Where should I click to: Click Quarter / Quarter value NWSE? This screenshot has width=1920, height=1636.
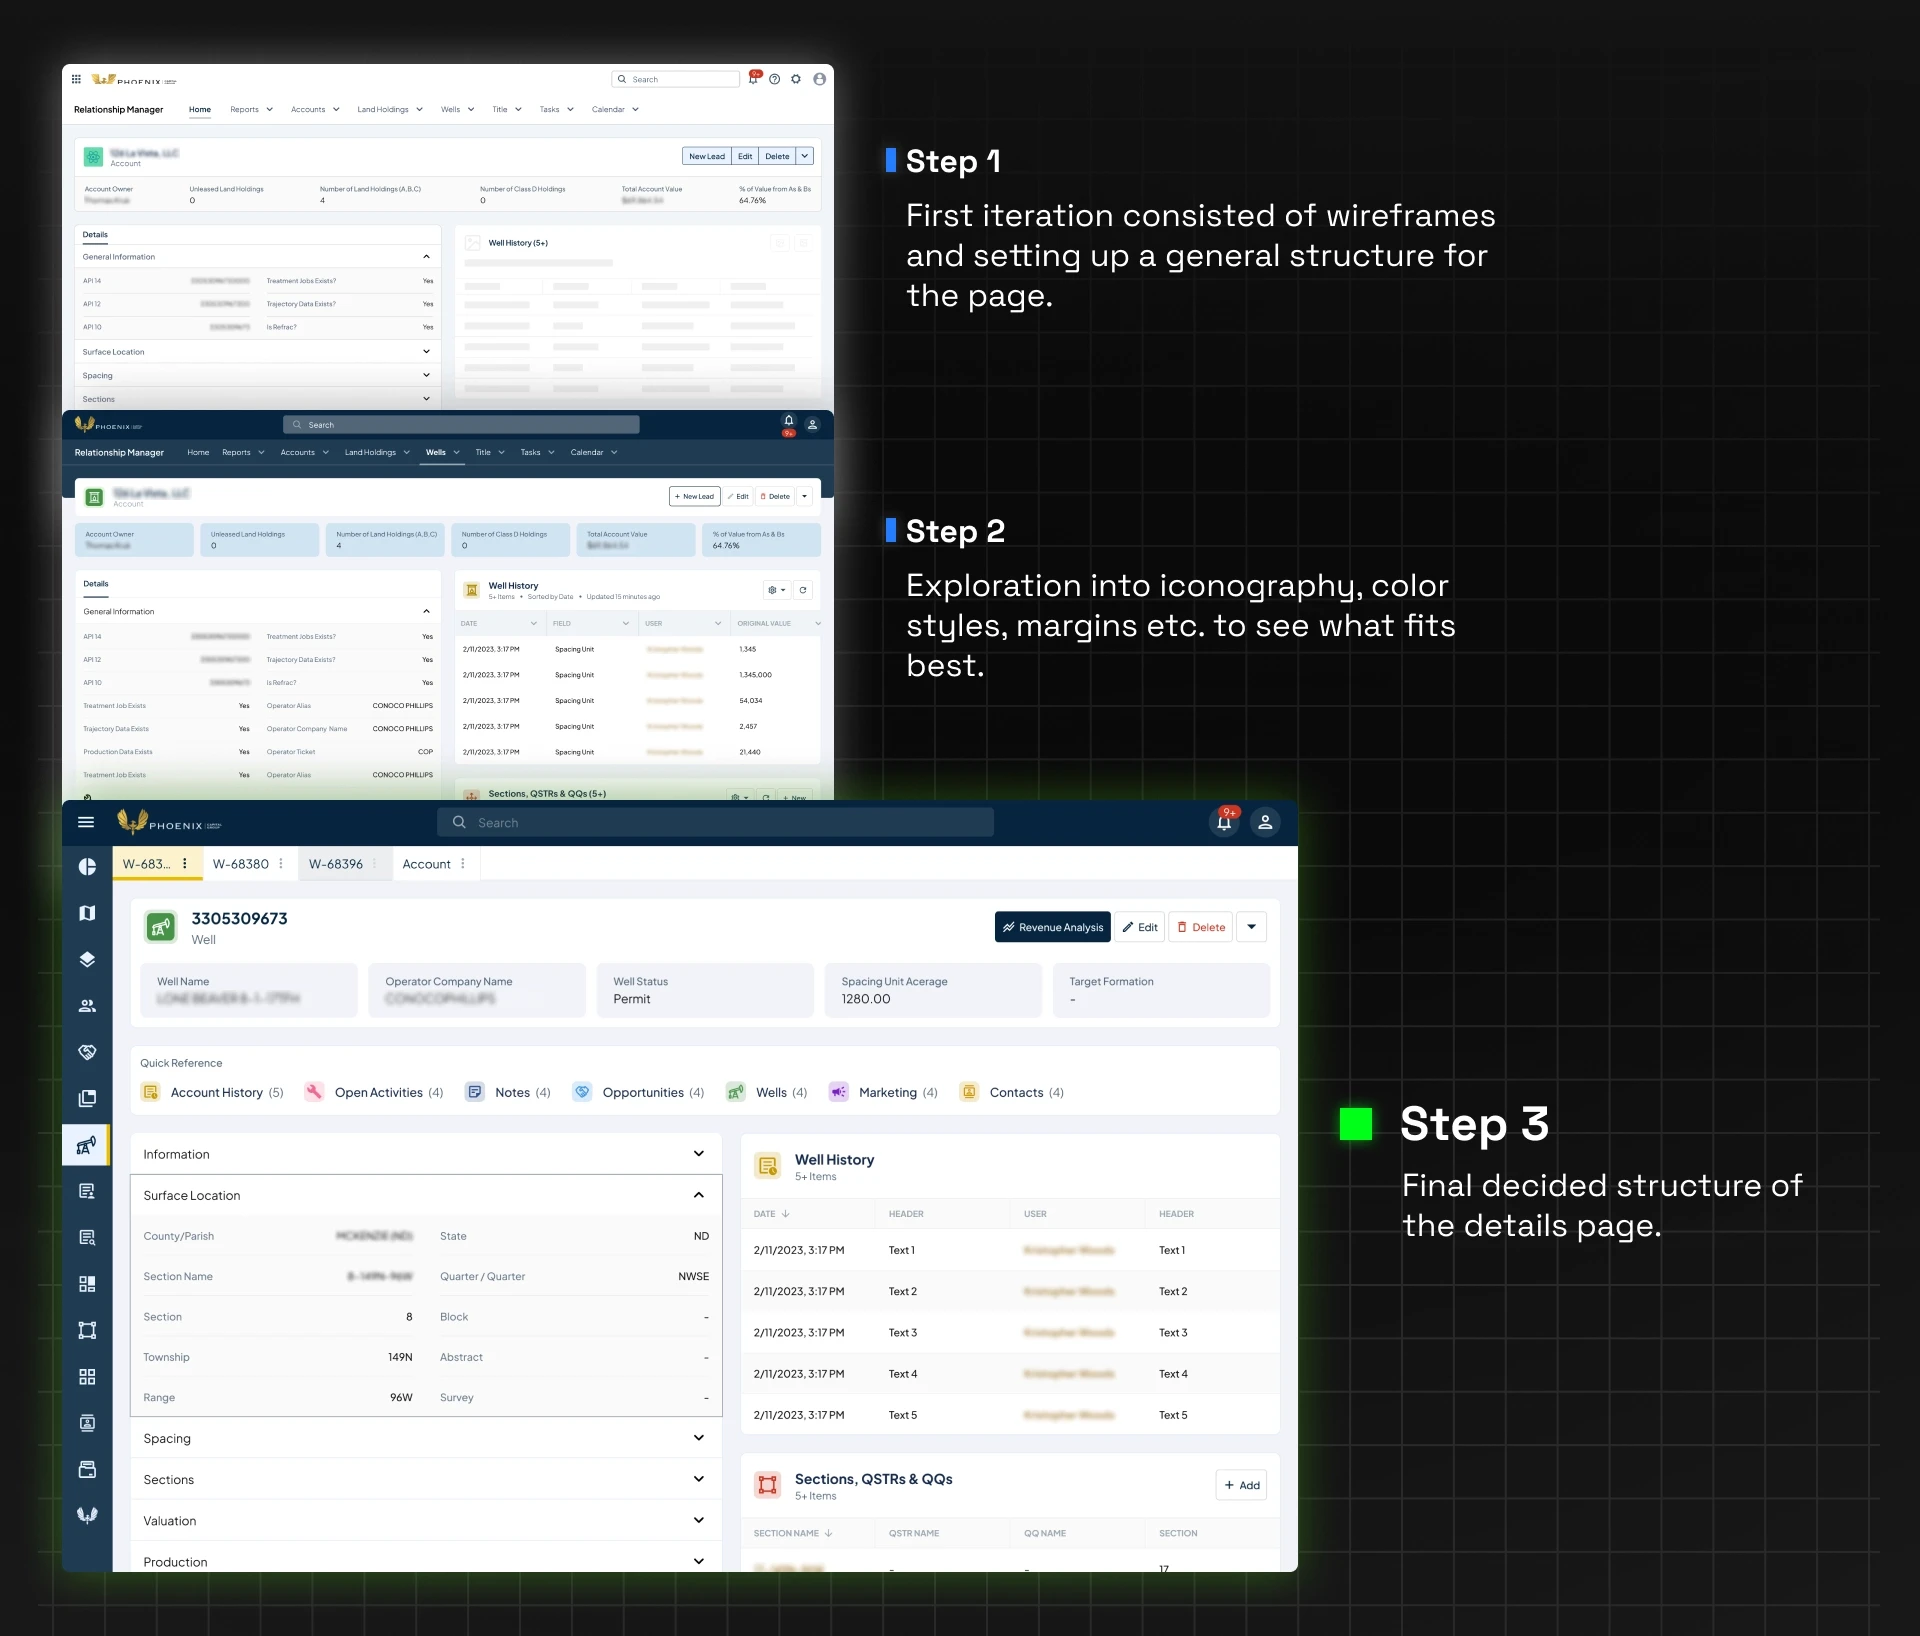[x=693, y=1277]
